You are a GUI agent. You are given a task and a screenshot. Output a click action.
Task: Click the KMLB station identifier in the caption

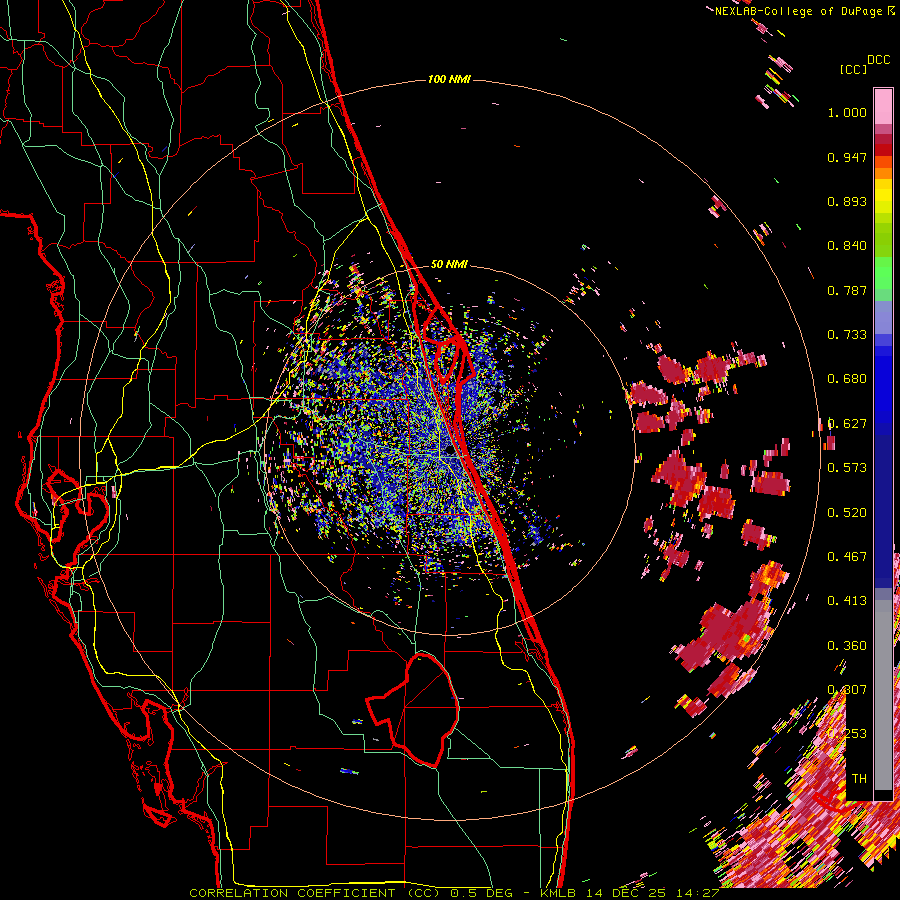558,893
